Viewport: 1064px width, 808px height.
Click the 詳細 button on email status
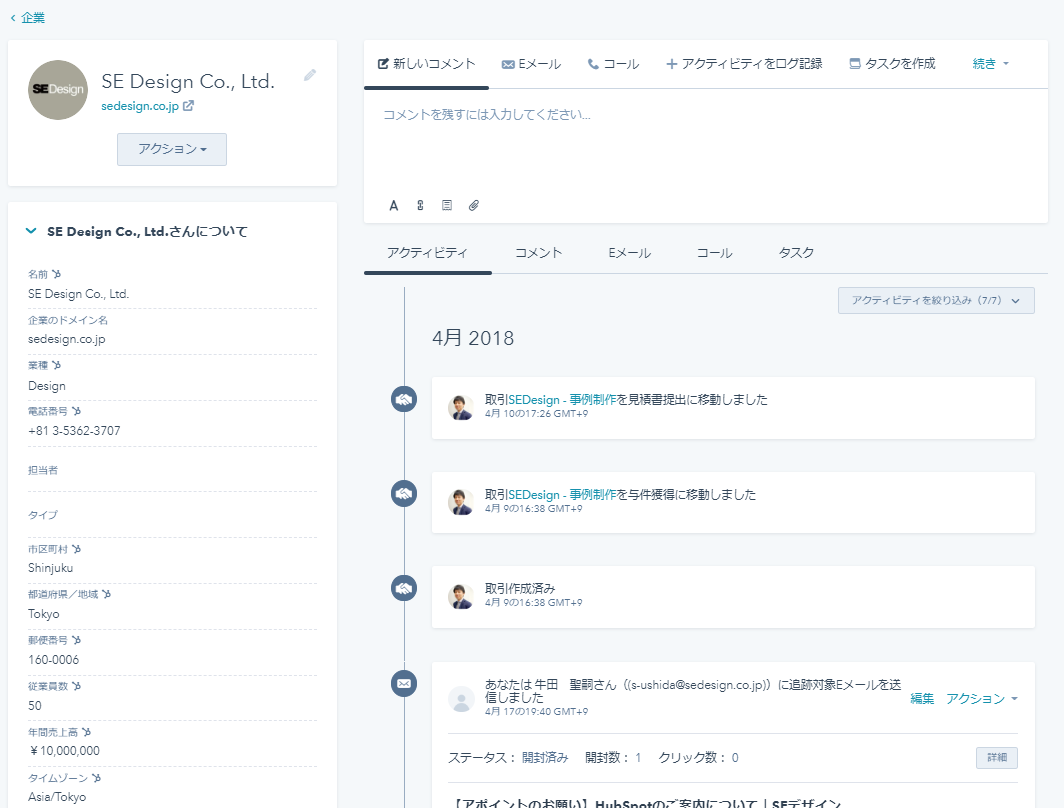click(997, 758)
